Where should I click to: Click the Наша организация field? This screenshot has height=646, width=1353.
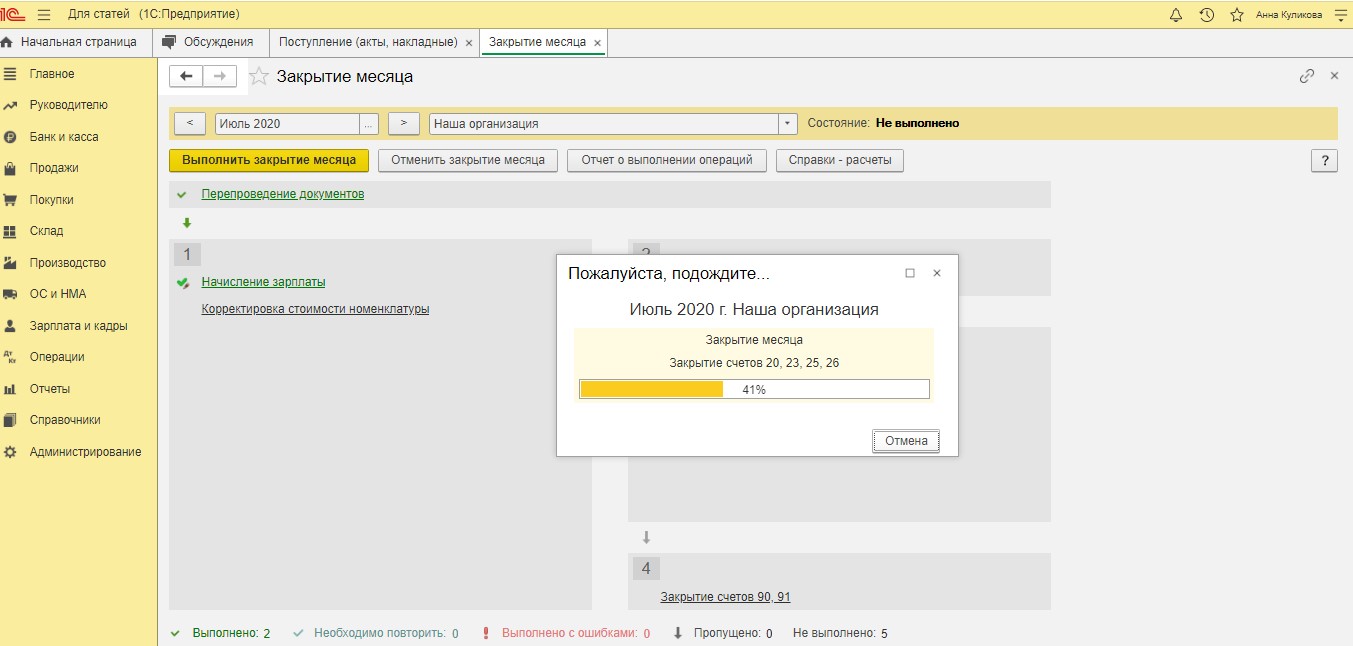point(604,124)
